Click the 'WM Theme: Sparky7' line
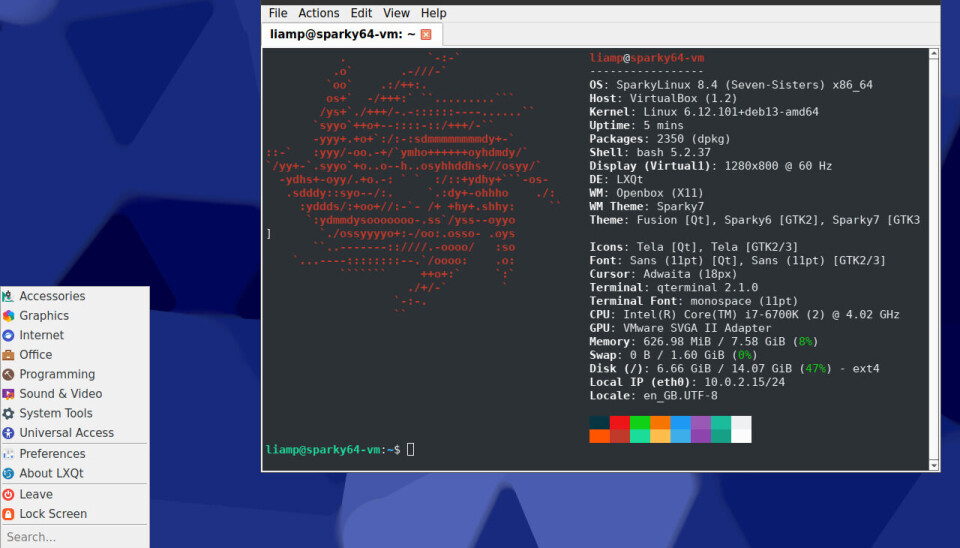The image size is (960, 548). pos(647,206)
